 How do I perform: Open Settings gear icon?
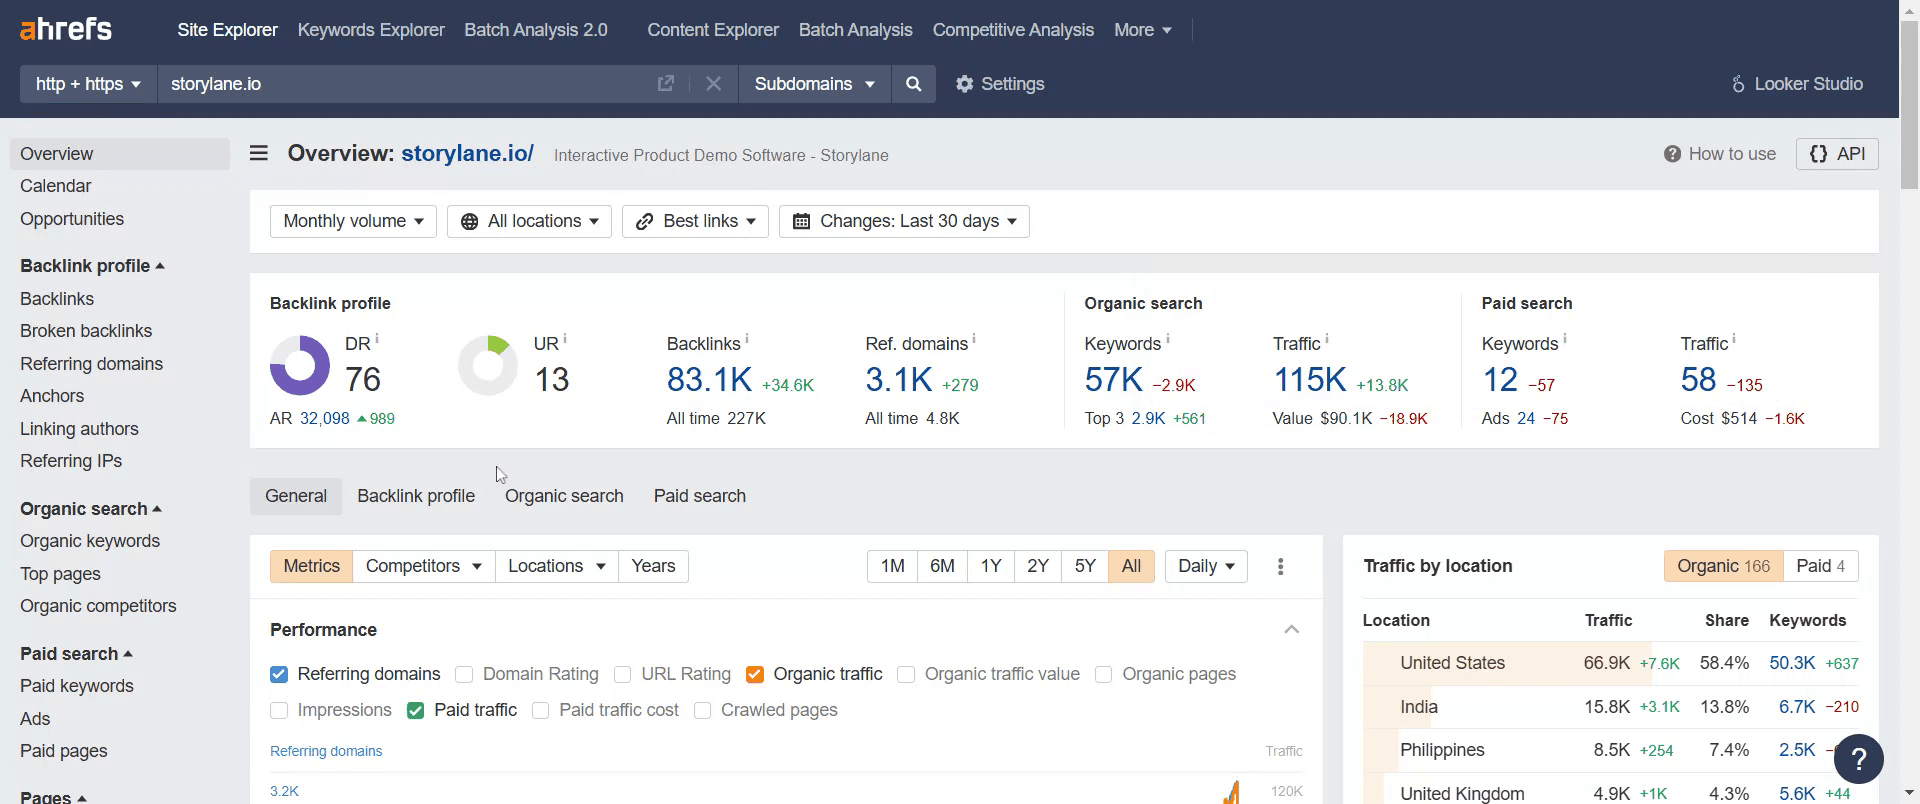[964, 84]
